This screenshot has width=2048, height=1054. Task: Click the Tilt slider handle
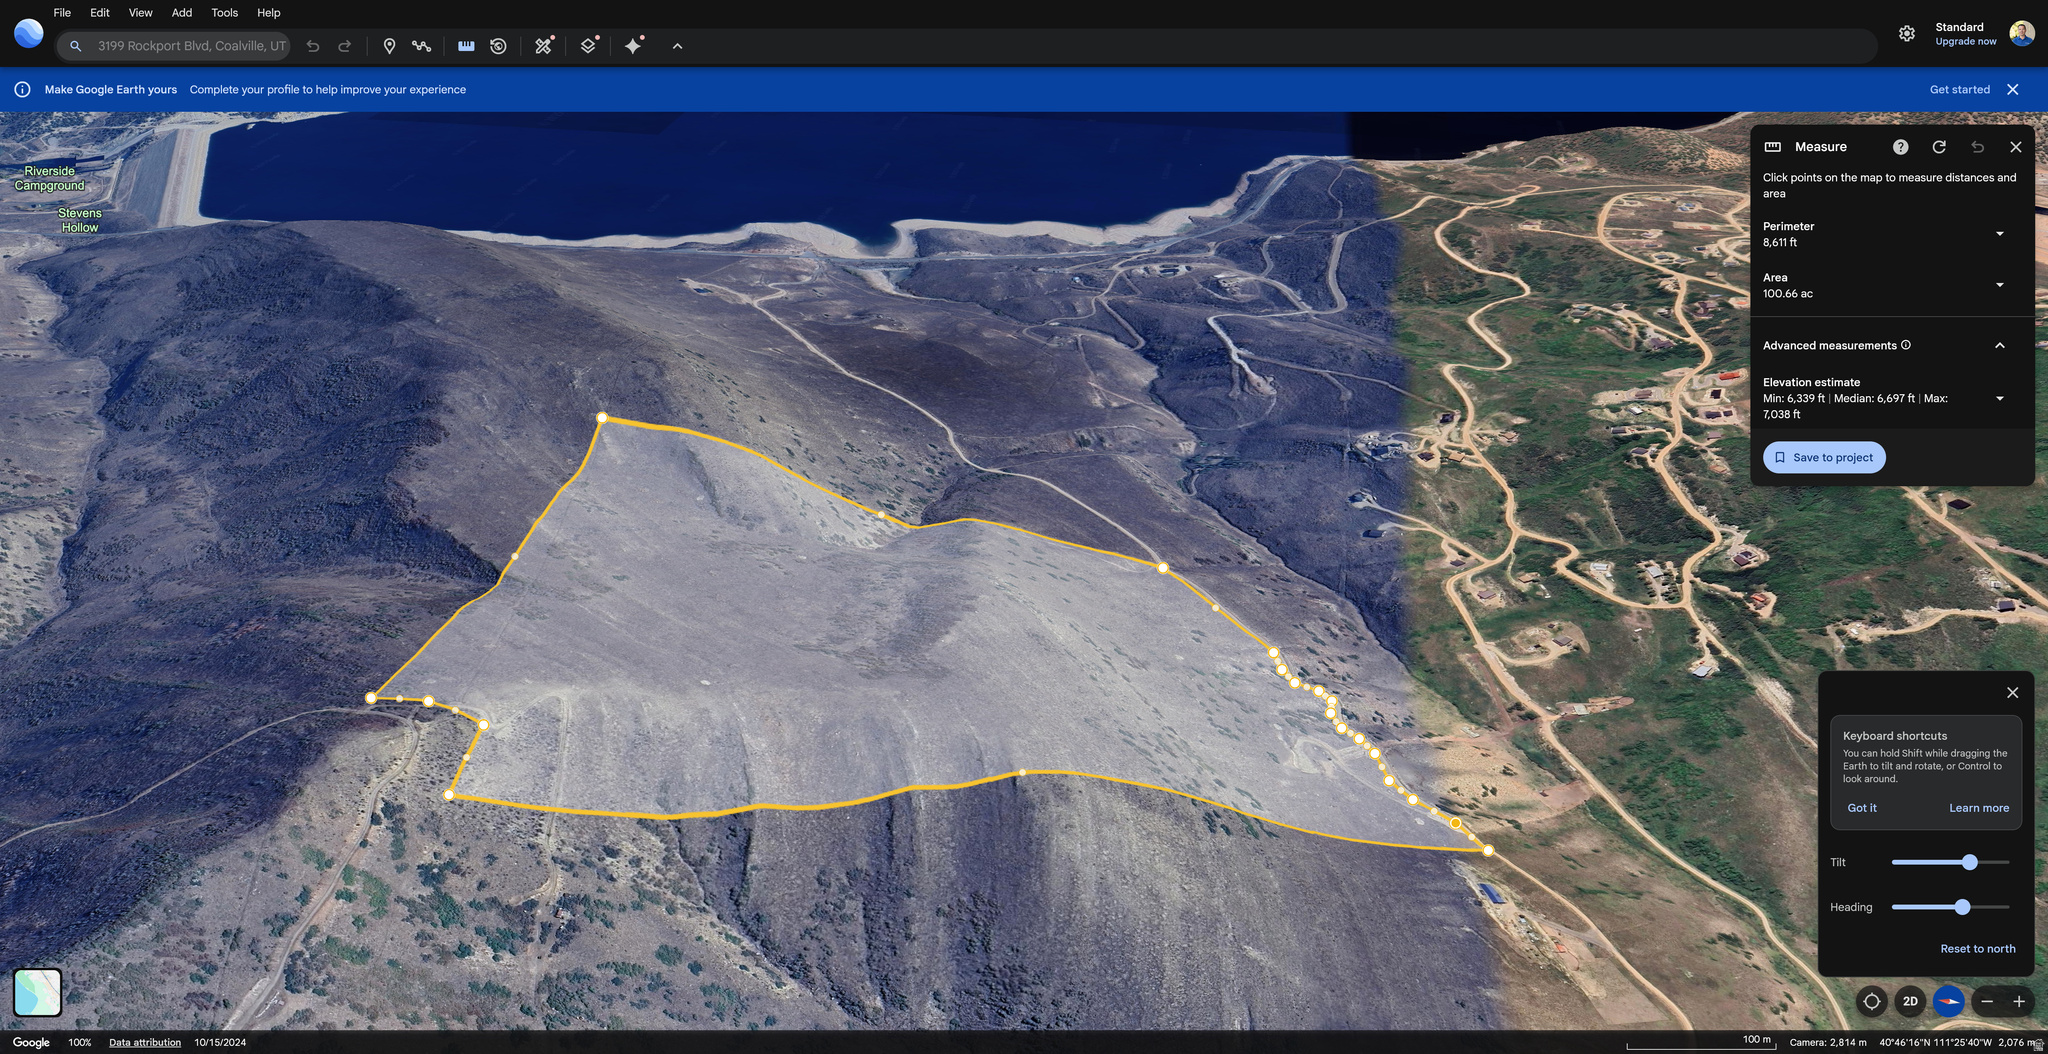coord(1969,862)
